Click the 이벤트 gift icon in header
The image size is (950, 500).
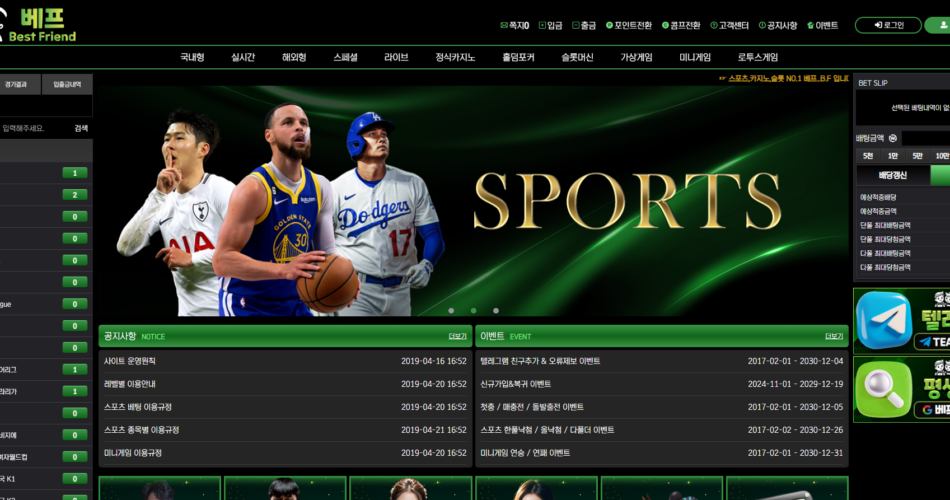coord(810,25)
